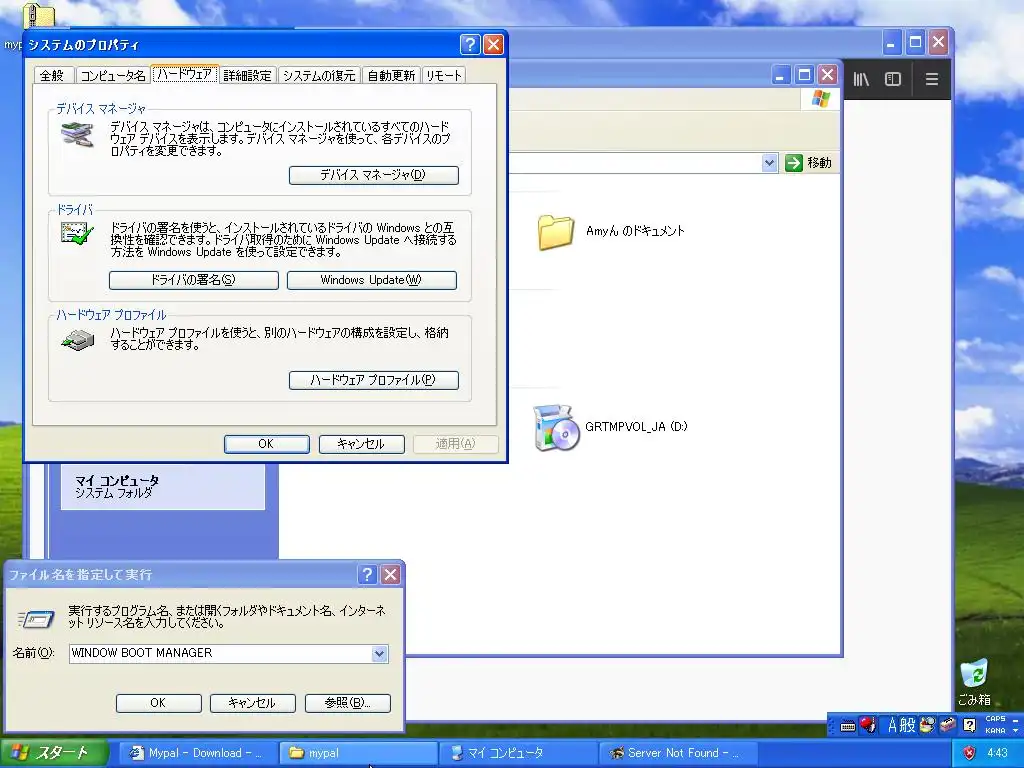Click the IME input mode A indicator
The image size is (1024, 768).
point(892,725)
